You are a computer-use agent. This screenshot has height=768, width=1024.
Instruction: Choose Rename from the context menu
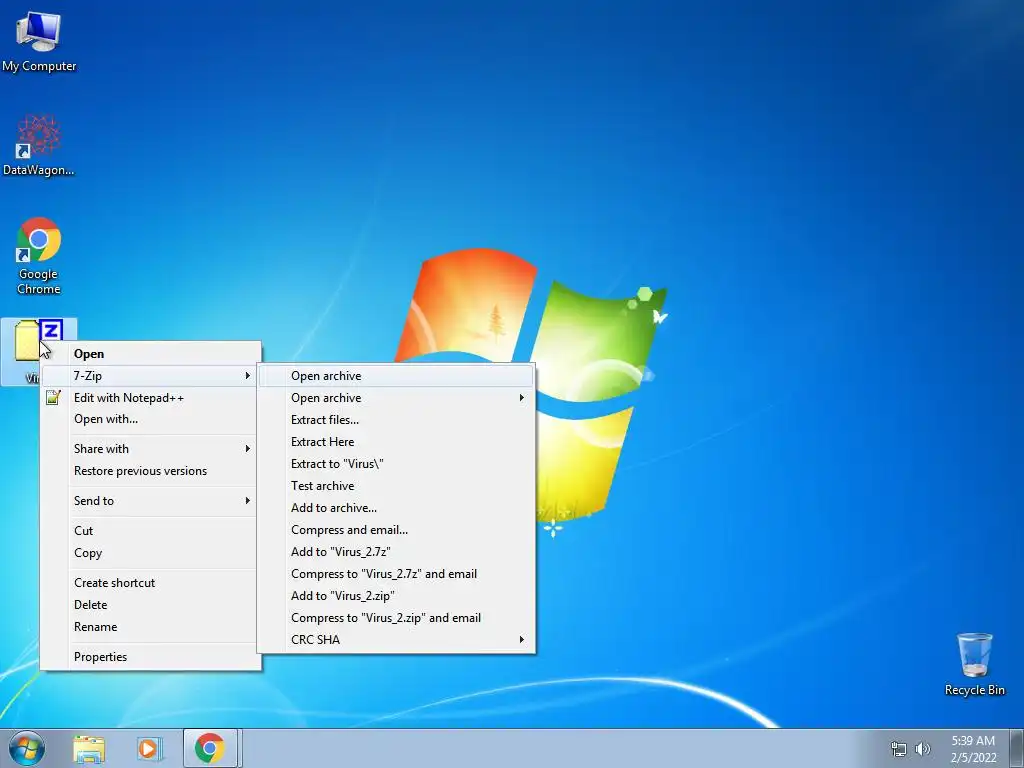[x=151, y=627]
